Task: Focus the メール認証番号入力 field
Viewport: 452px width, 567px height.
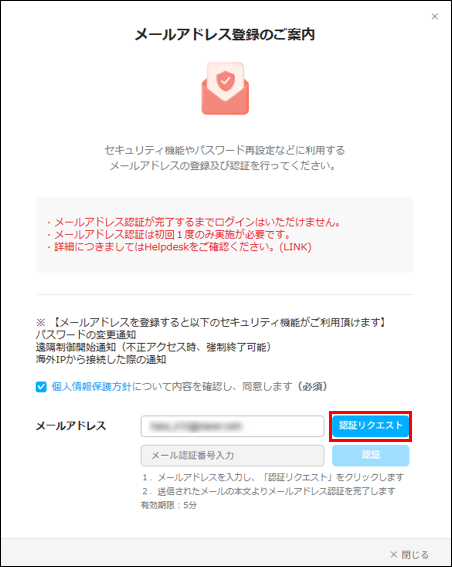Action: tap(232, 456)
